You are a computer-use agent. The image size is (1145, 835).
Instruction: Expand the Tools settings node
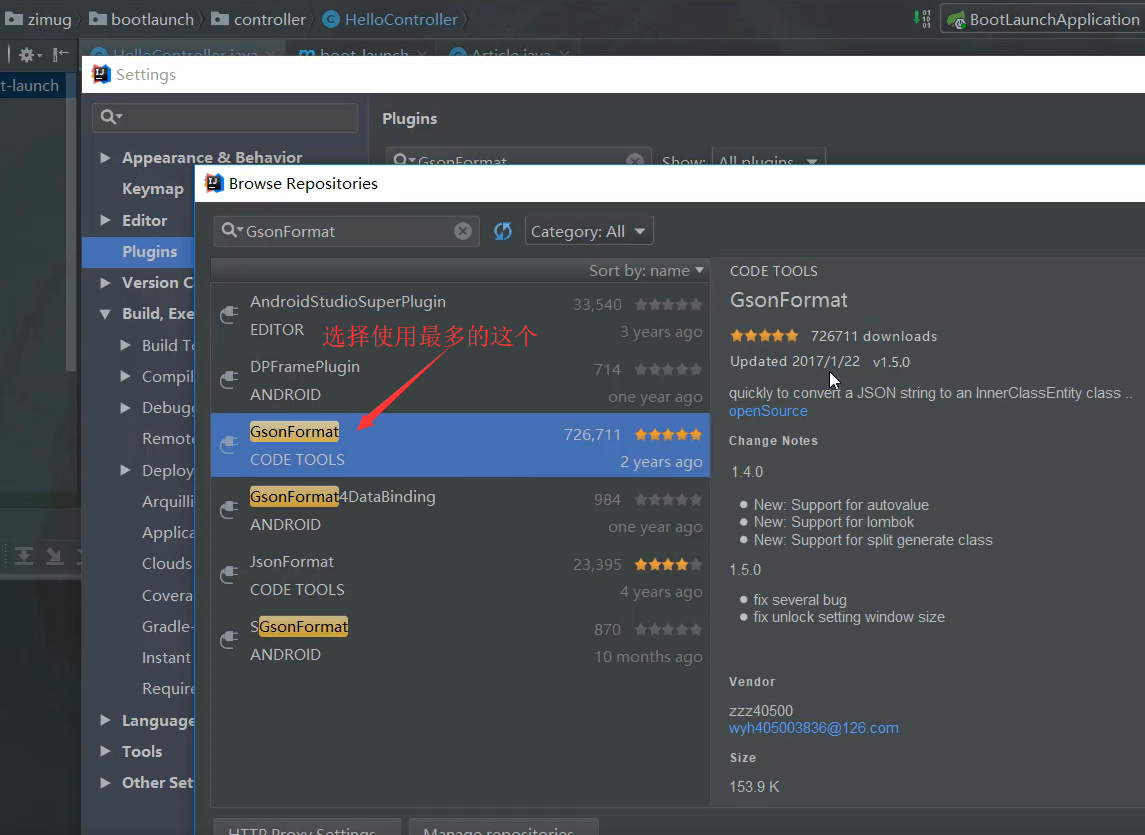[105, 751]
